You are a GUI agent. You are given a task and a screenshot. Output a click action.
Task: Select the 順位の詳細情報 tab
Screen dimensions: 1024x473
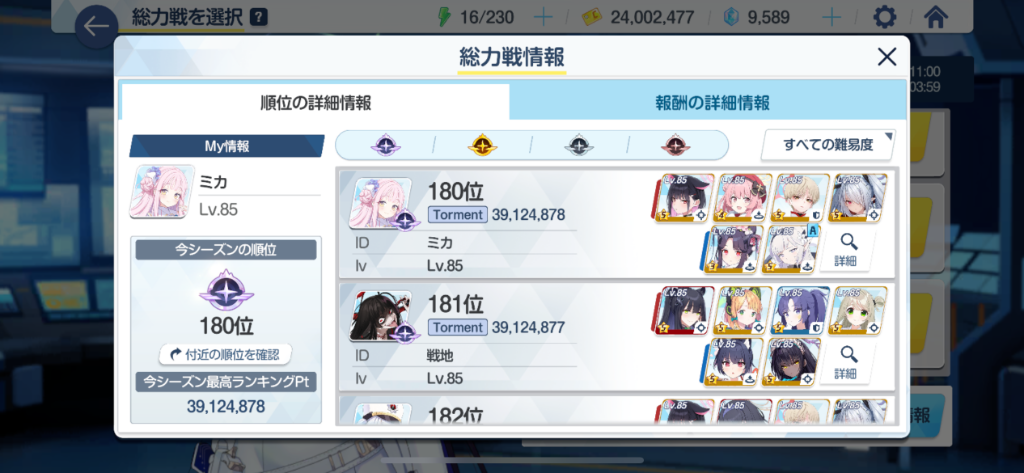(x=315, y=103)
